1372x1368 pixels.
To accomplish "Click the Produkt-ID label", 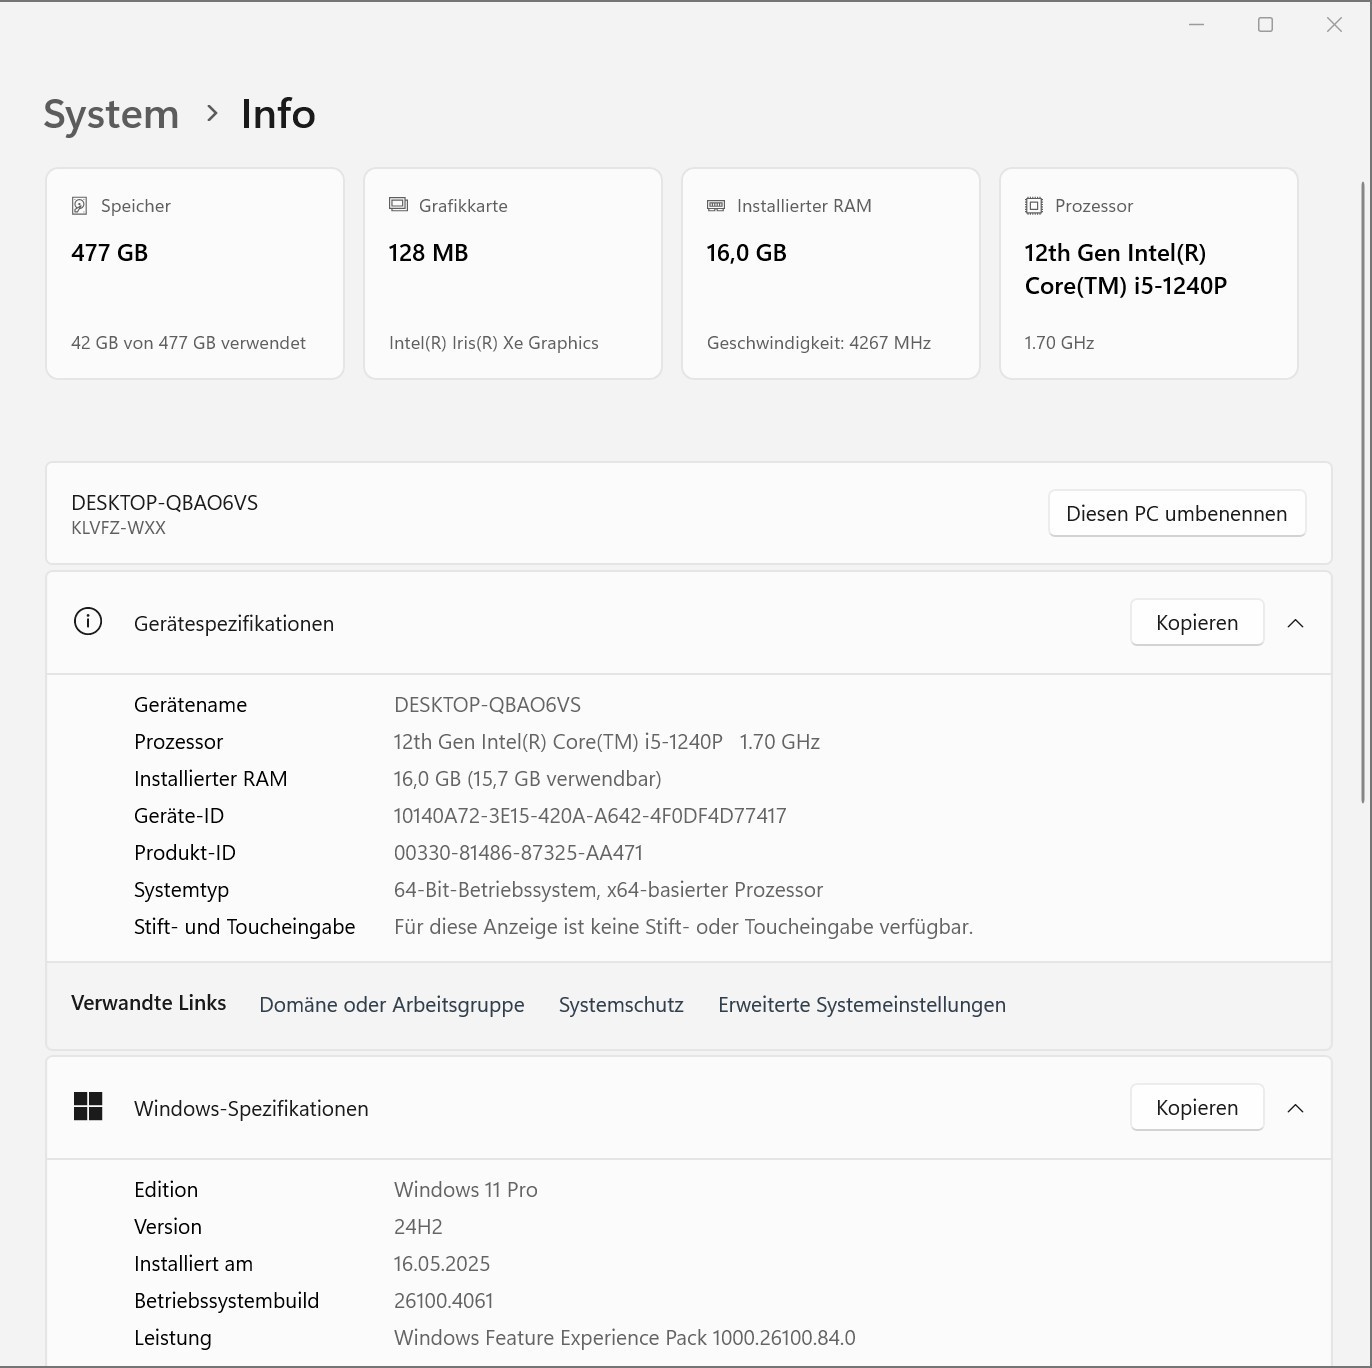I will [185, 853].
